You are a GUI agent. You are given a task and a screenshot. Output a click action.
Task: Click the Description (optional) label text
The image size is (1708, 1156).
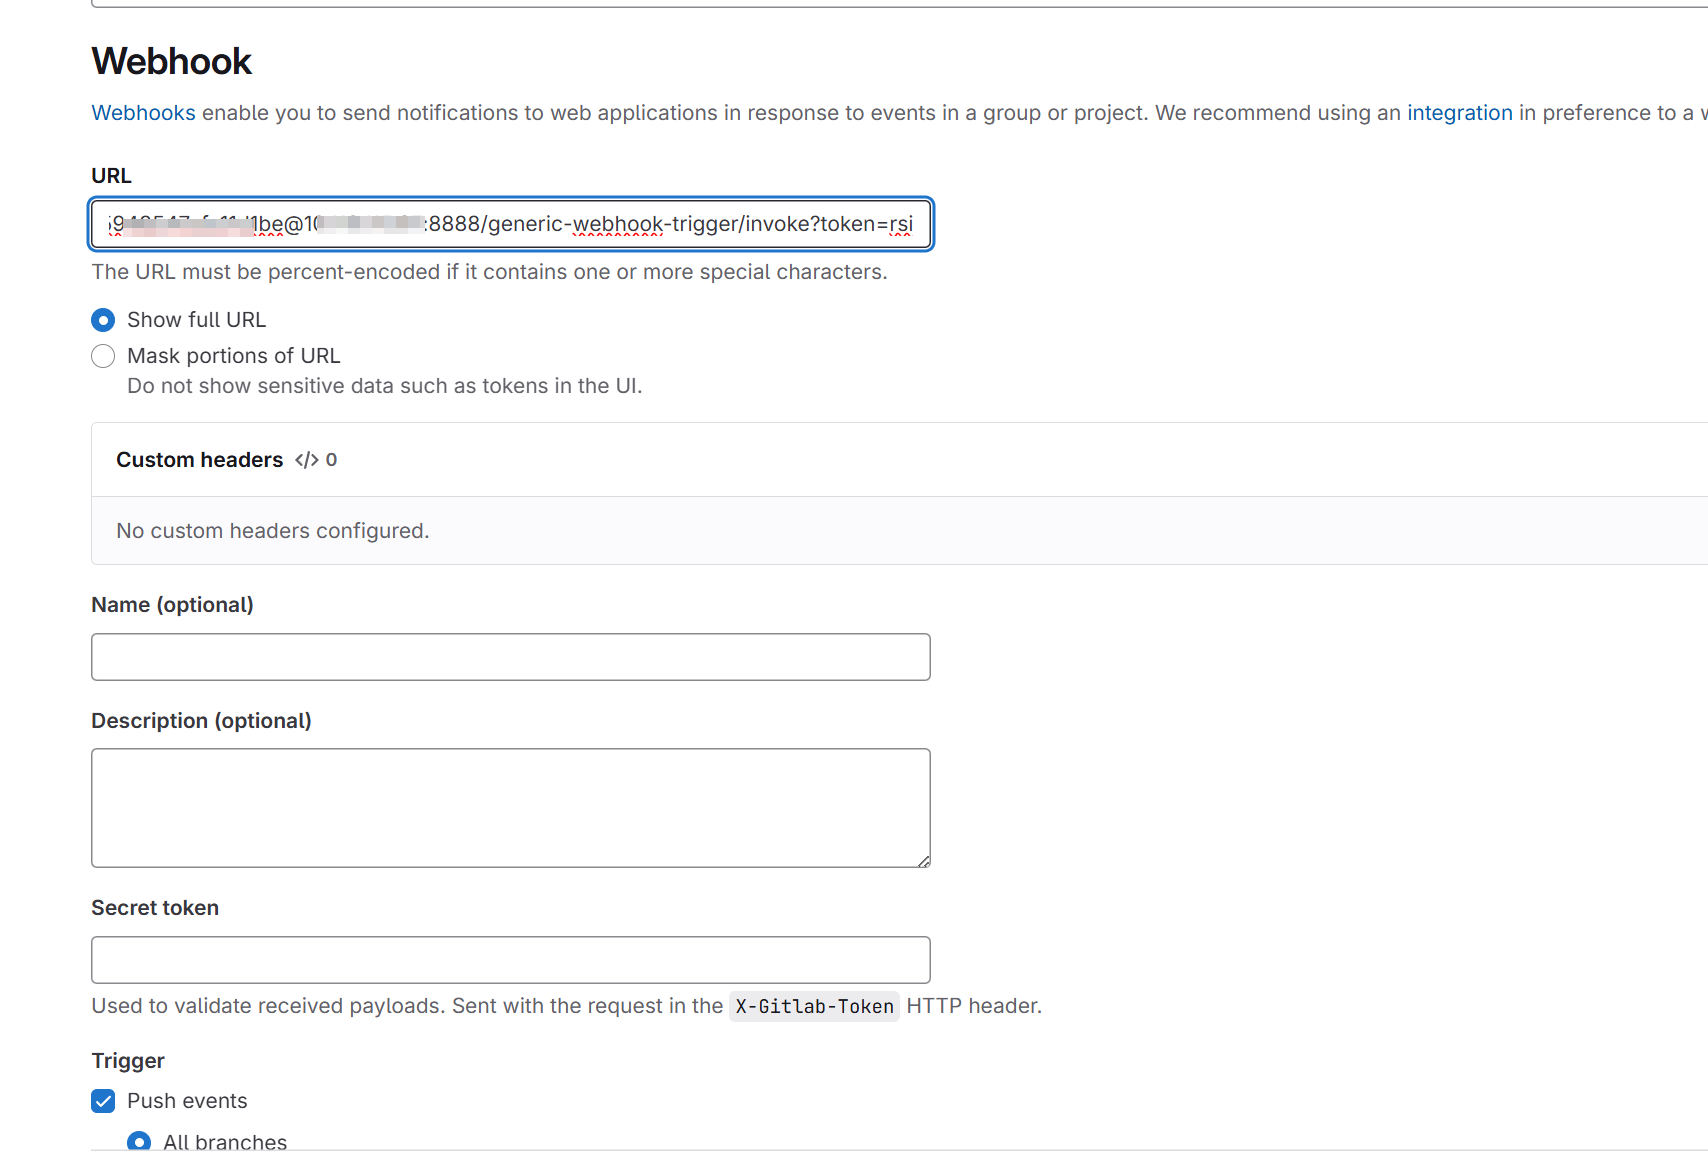[x=201, y=721]
